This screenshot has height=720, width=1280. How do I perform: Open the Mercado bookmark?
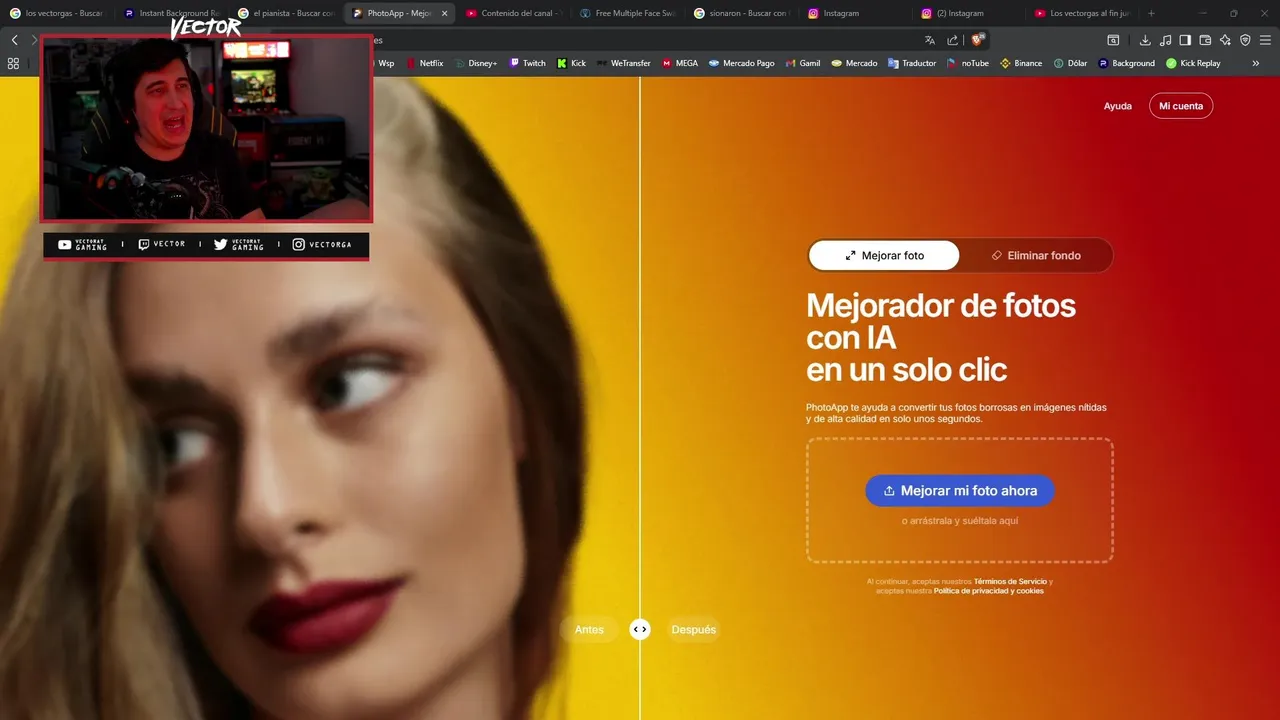[854, 63]
